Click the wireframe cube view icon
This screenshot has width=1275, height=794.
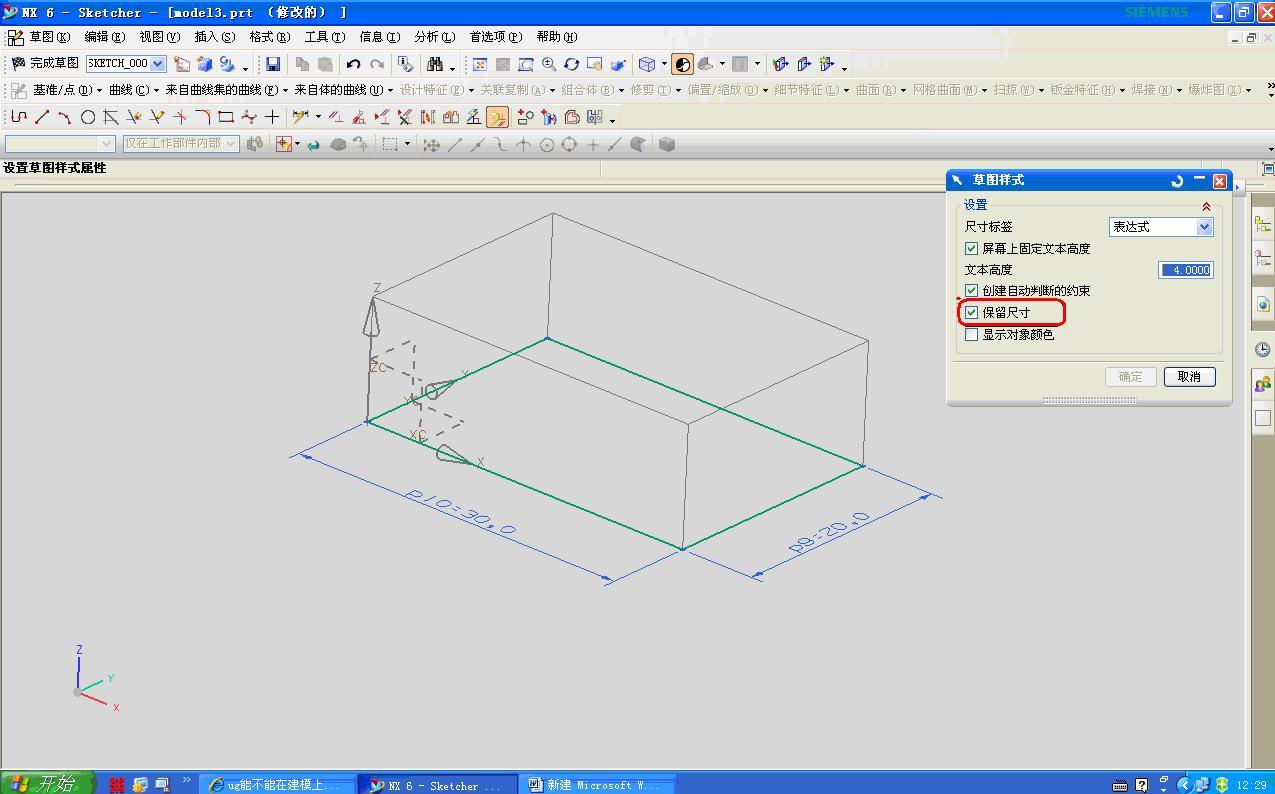pos(647,64)
